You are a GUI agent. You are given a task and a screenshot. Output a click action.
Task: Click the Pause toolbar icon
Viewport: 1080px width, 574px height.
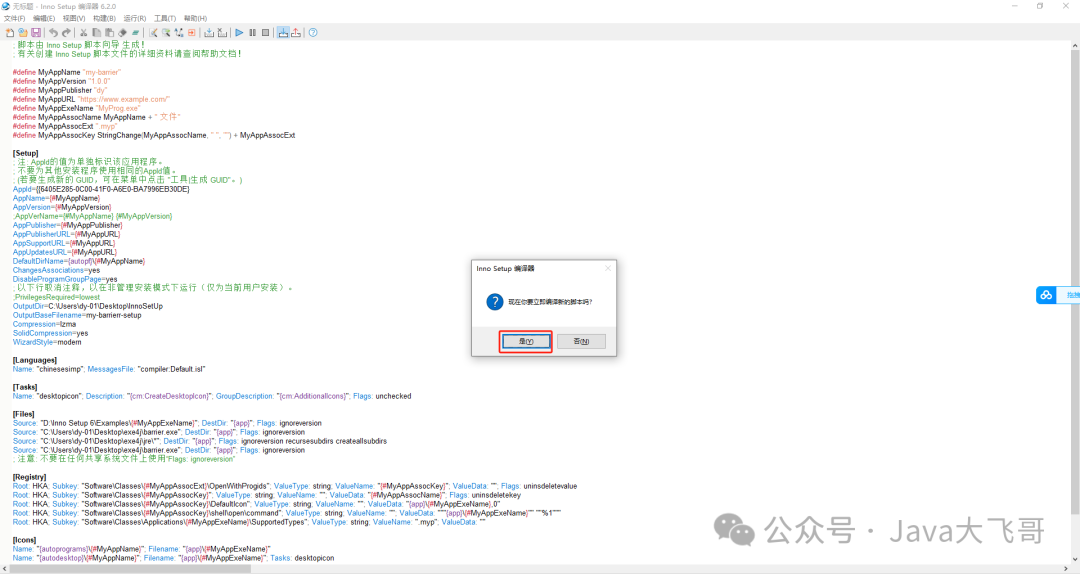point(252,32)
